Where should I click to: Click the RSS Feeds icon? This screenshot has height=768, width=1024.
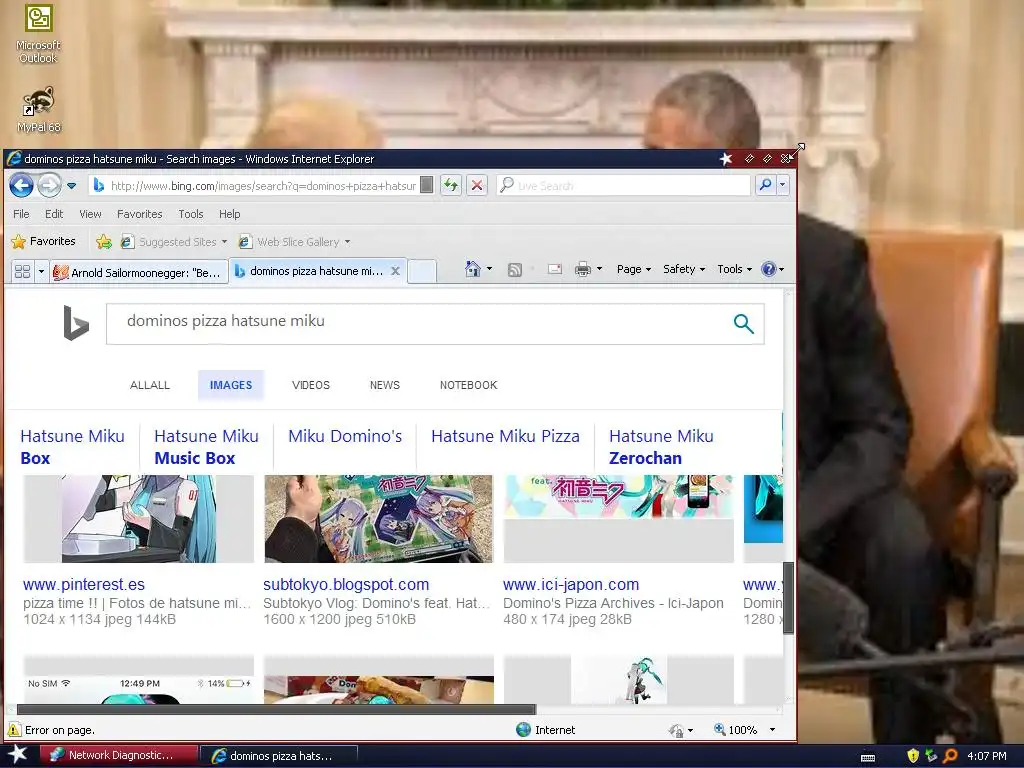click(515, 270)
